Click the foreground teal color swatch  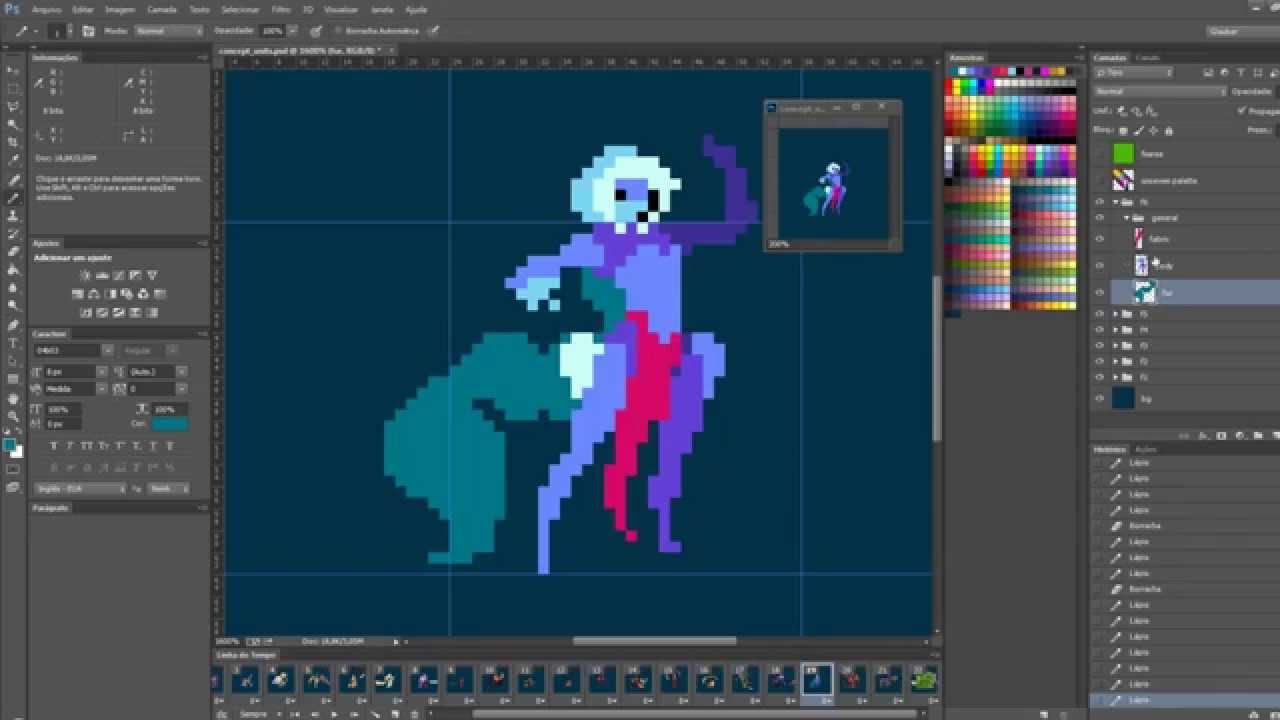(x=9, y=444)
